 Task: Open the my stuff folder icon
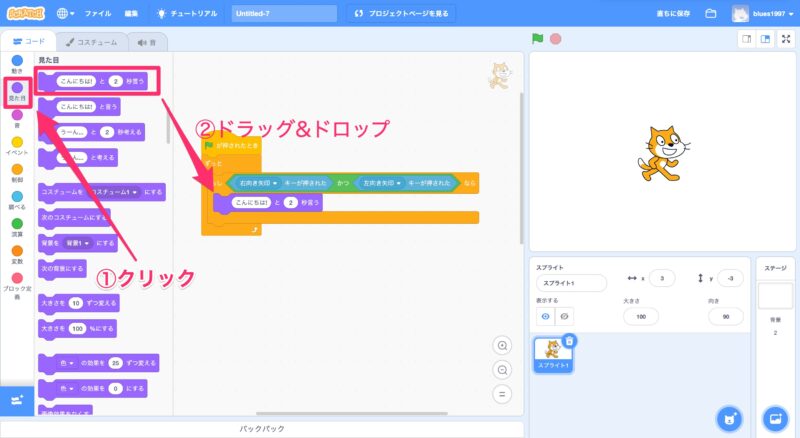pos(711,14)
